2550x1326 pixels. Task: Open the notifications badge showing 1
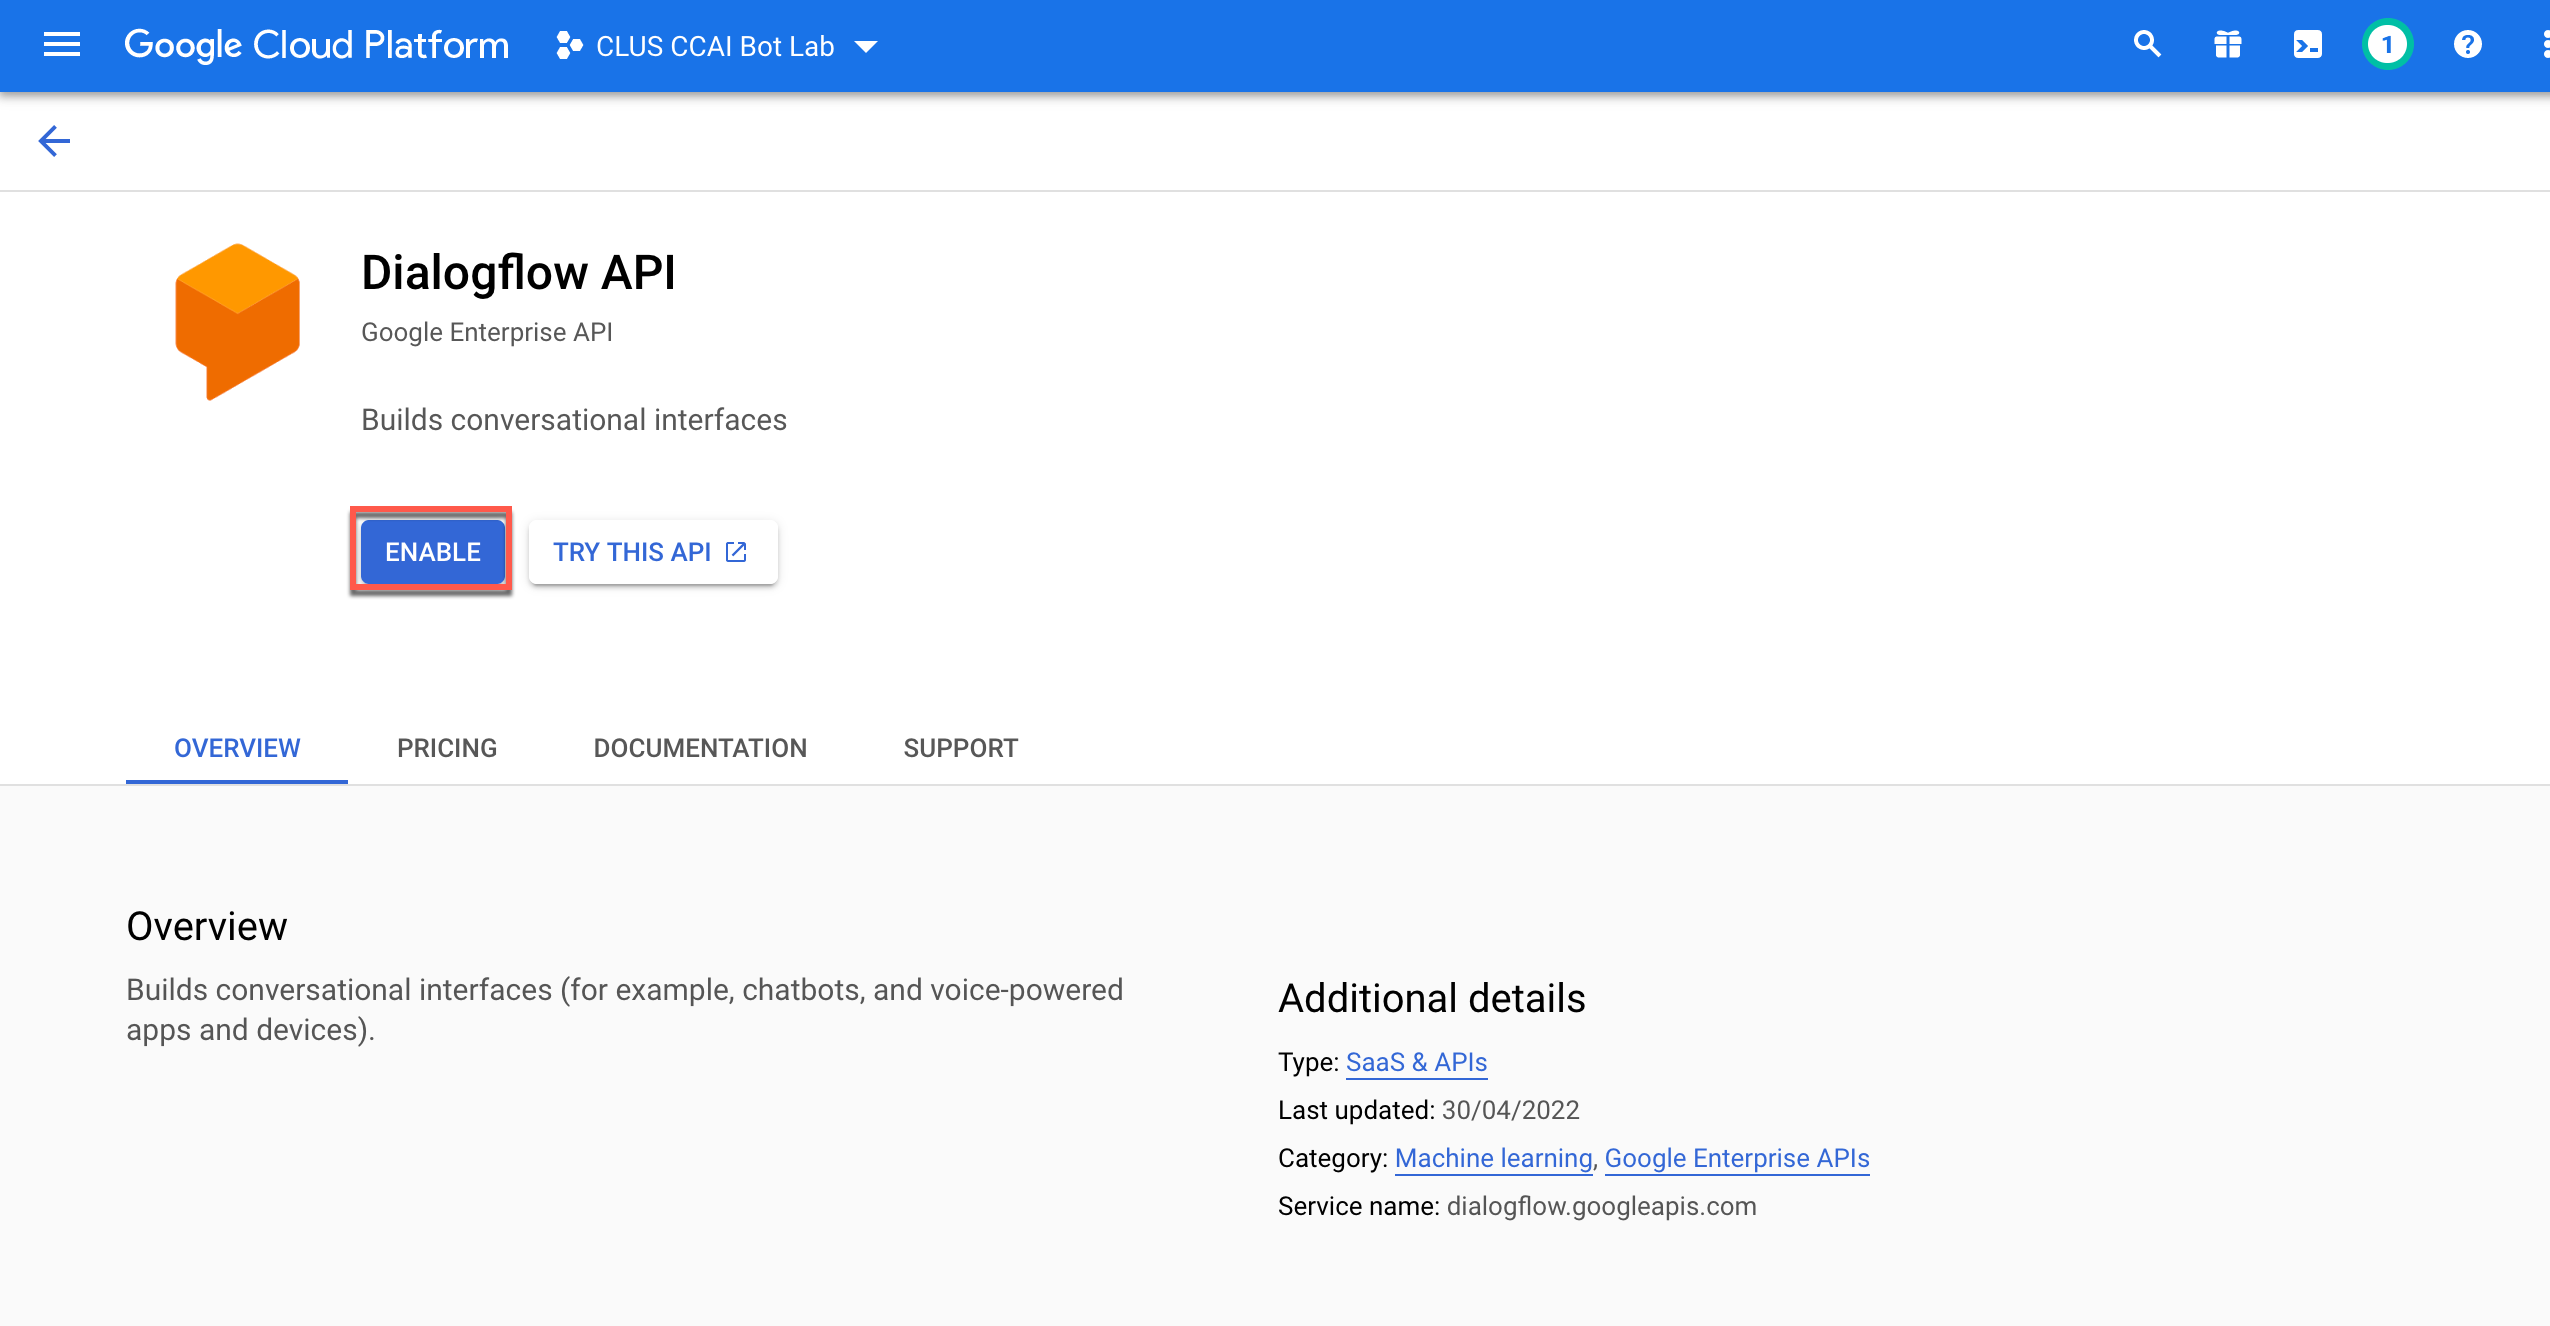pos(2387,45)
